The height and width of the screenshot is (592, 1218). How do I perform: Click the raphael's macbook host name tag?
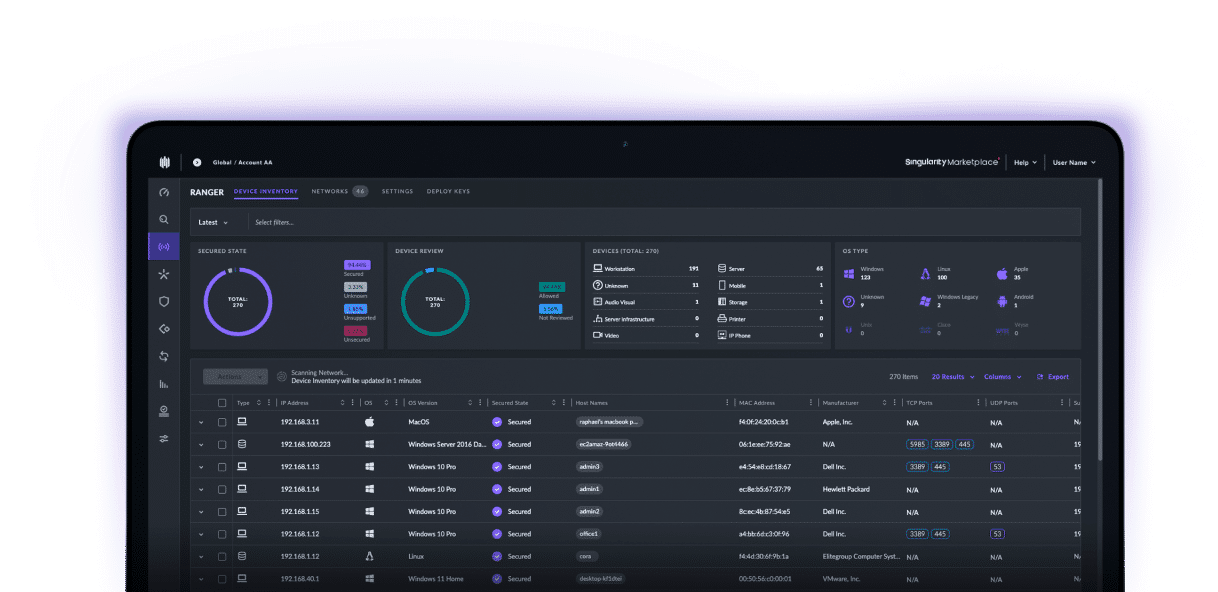609,422
